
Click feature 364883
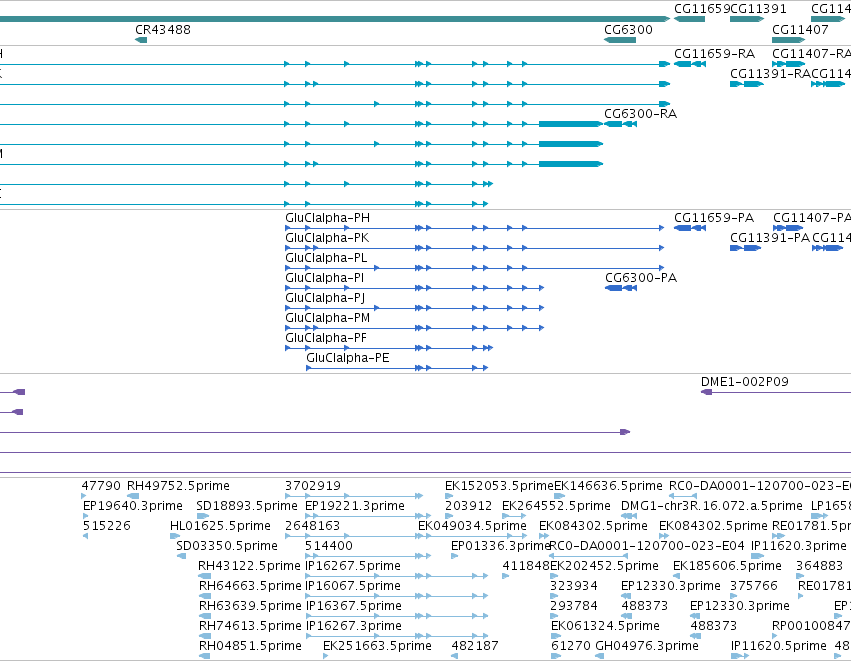(800, 576)
